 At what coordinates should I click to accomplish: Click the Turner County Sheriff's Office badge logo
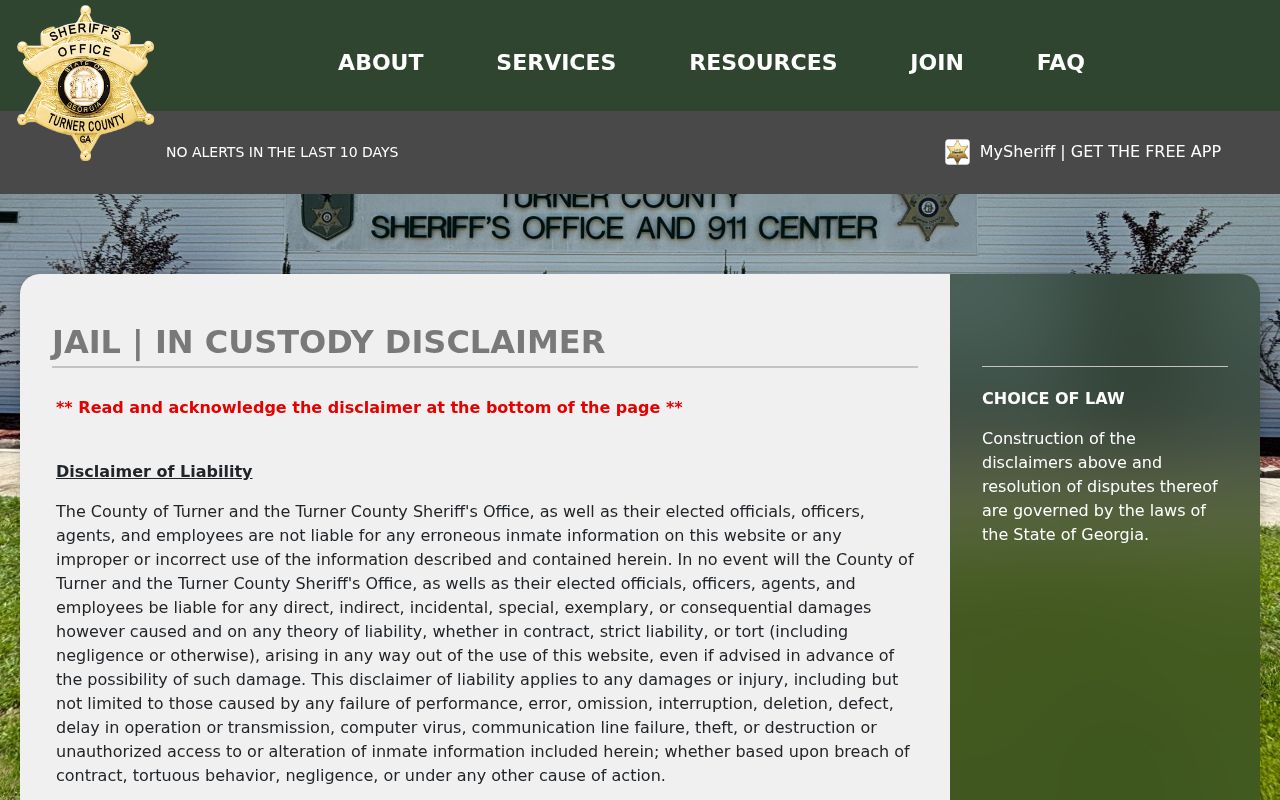coord(86,82)
